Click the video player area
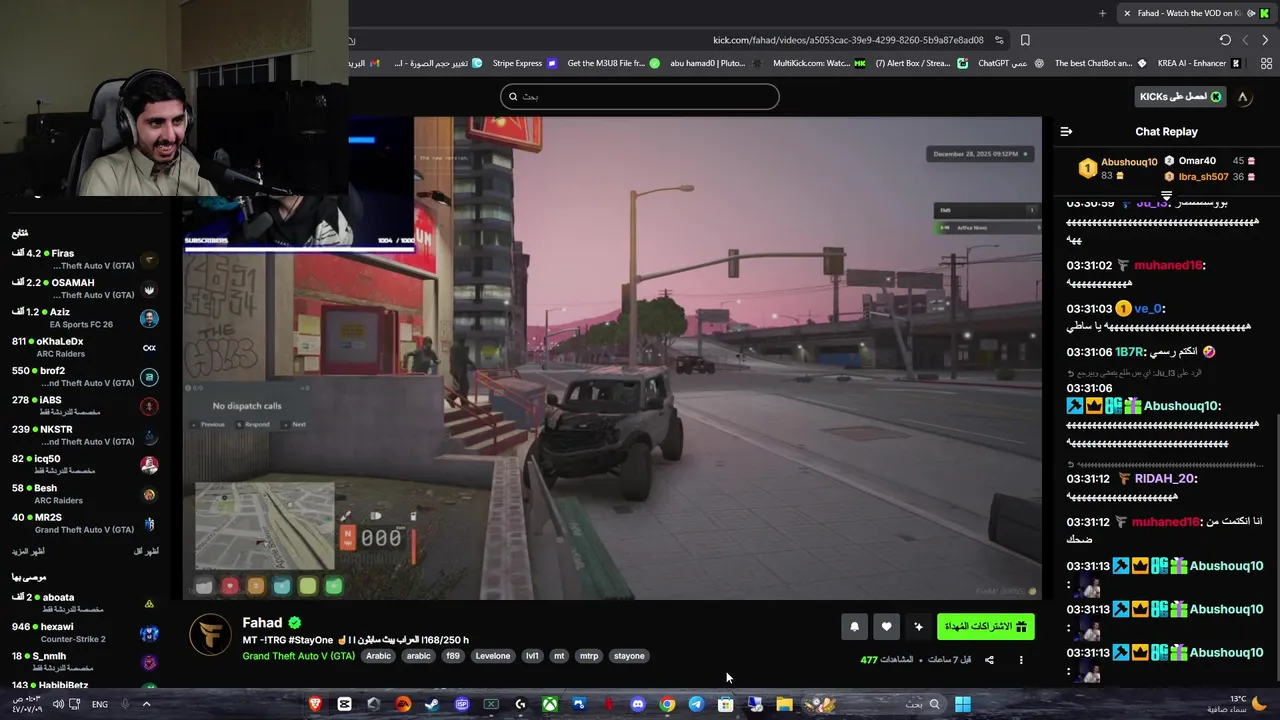 pyautogui.click(x=612, y=358)
